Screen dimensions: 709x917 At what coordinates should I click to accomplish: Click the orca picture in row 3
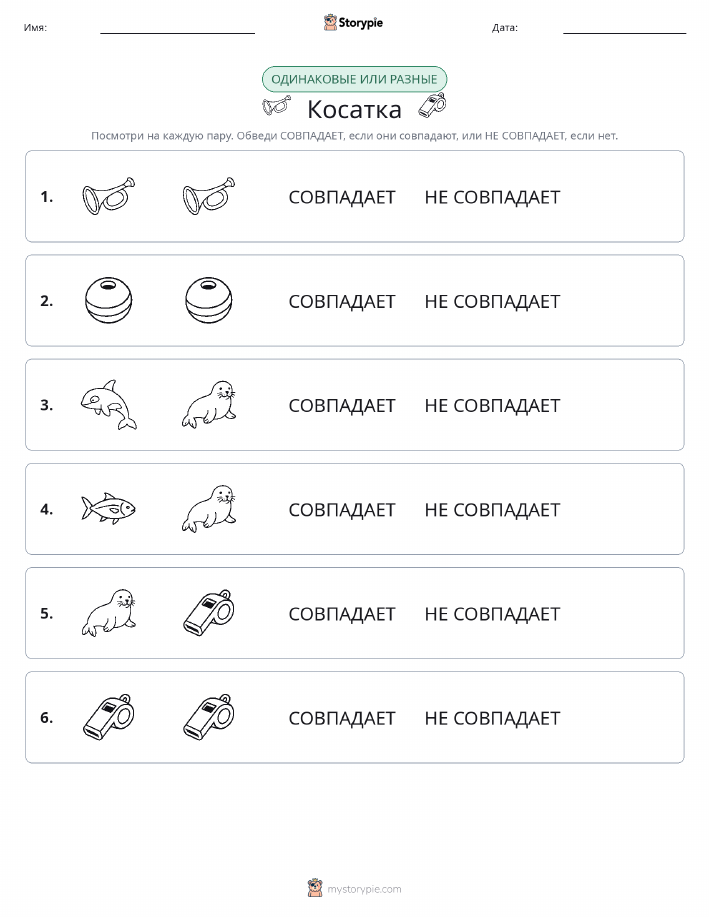(x=109, y=404)
